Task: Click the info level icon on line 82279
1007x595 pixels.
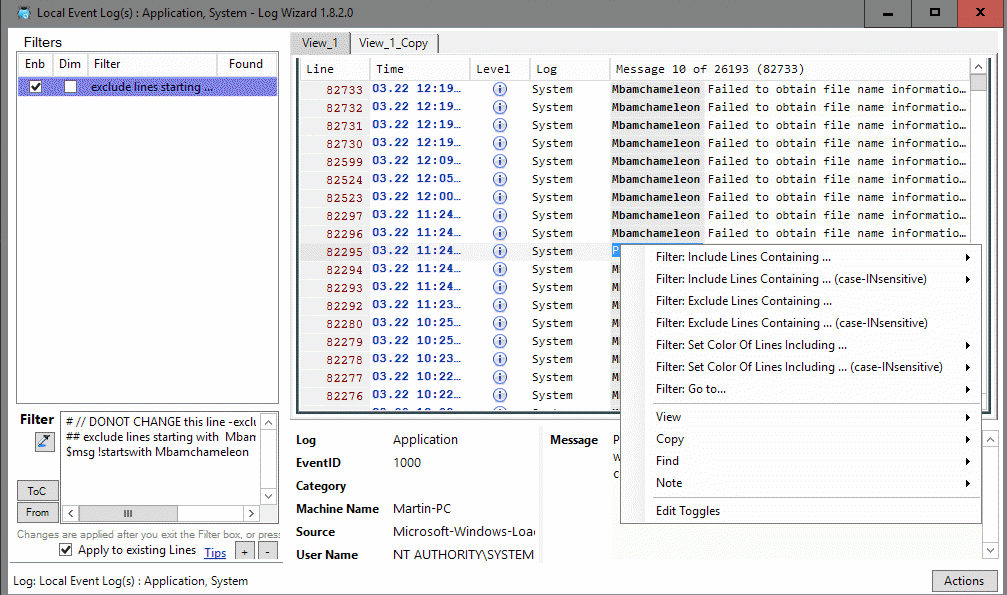Action: click(500, 341)
